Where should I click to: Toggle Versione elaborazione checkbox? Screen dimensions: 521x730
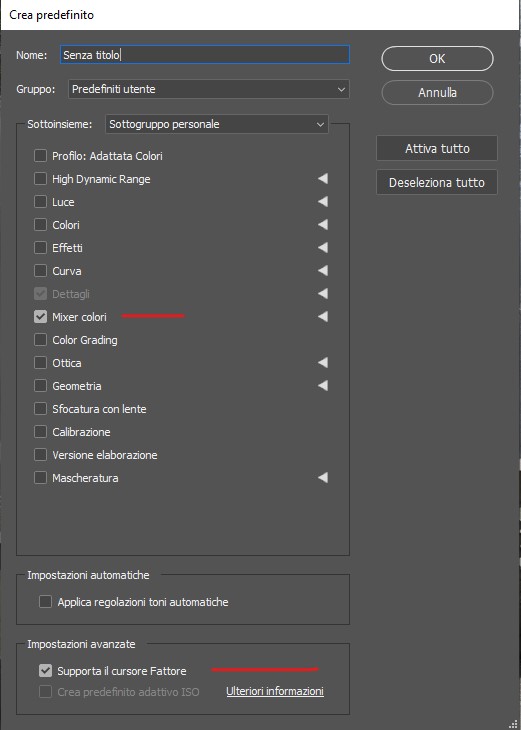click(x=41, y=454)
